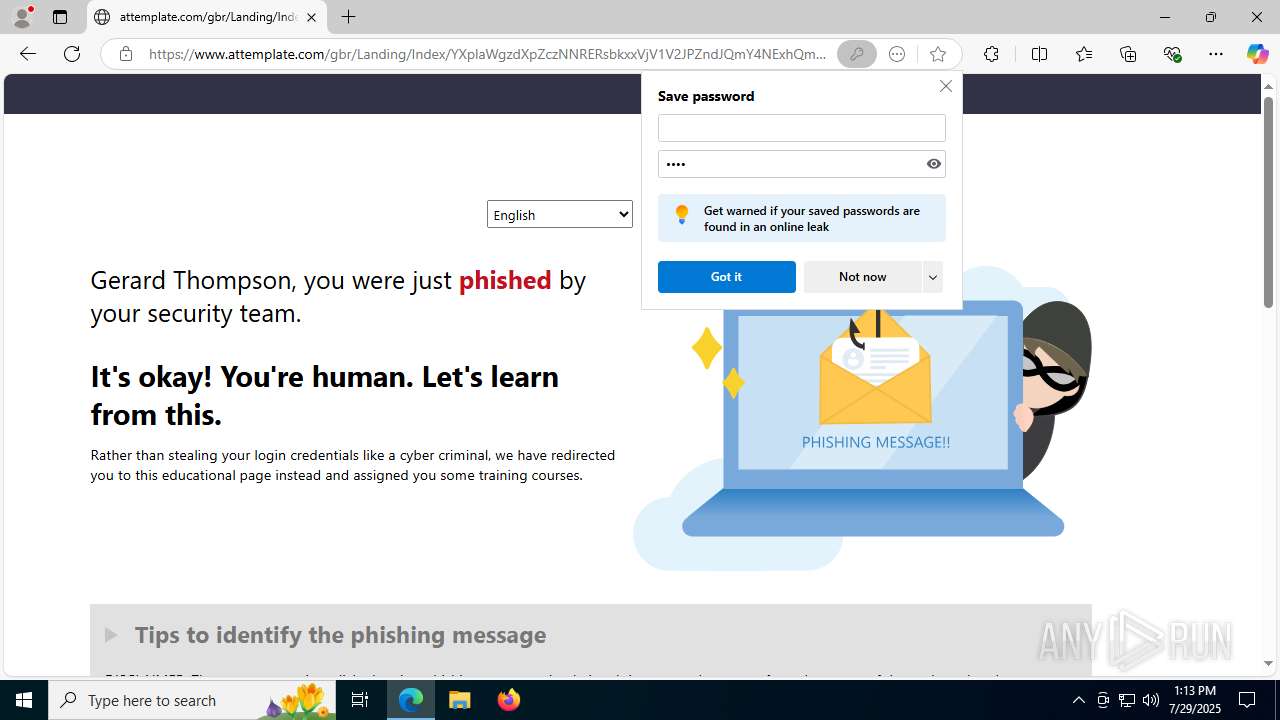Click the feedback smiley icon in address bar
The height and width of the screenshot is (720, 1280).
897,54
